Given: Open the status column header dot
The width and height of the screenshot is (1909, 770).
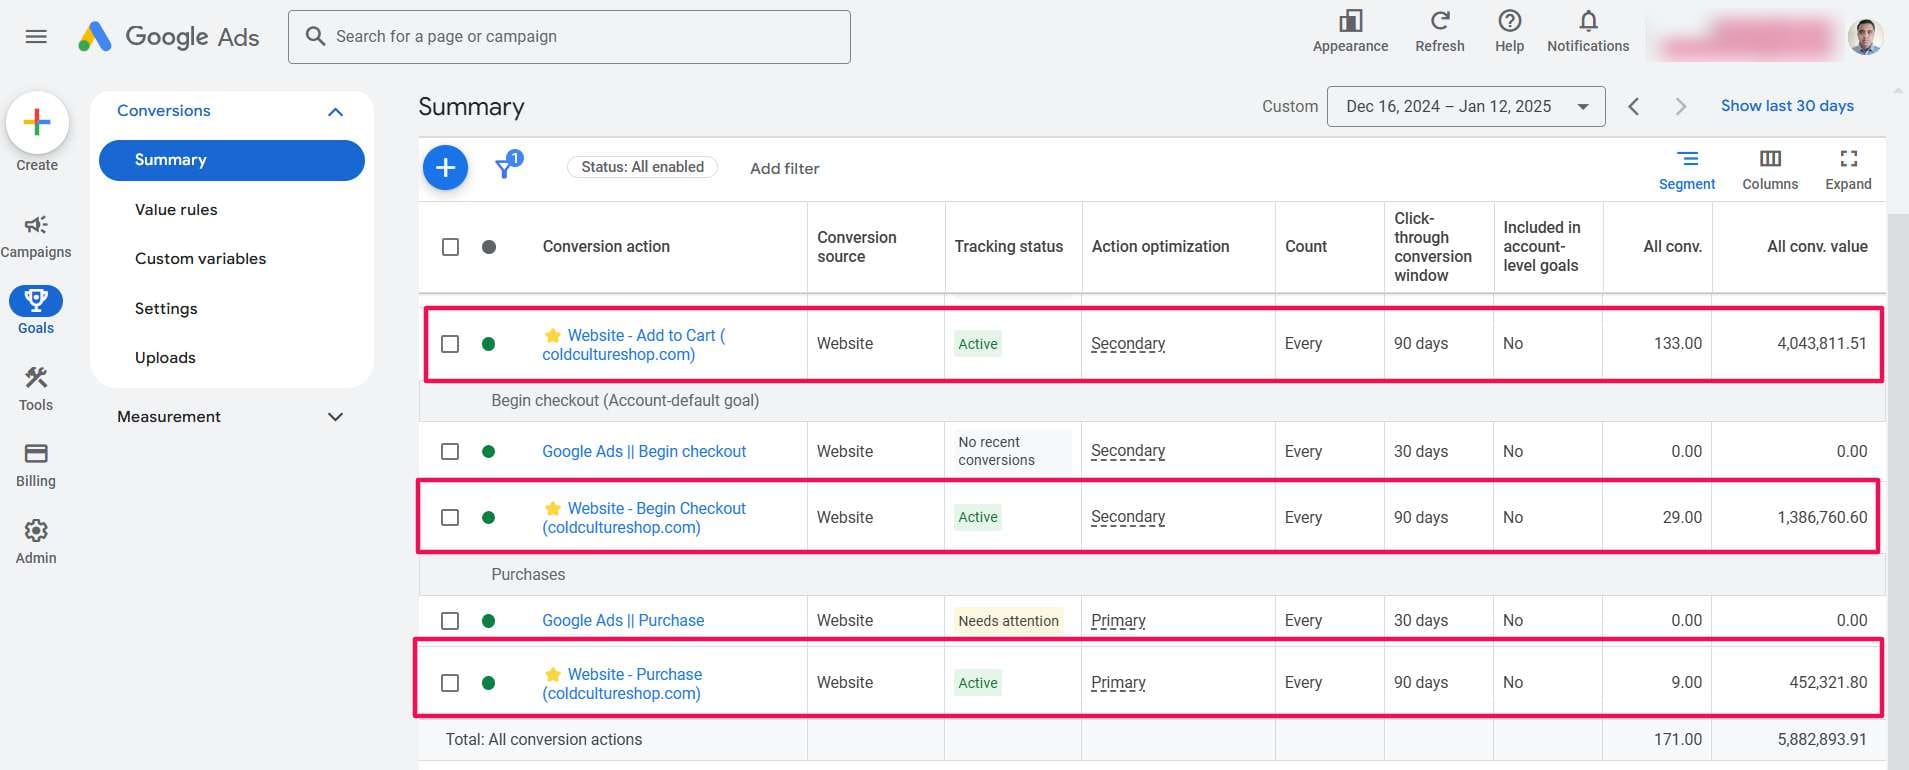Looking at the screenshot, I should (489, 247).
